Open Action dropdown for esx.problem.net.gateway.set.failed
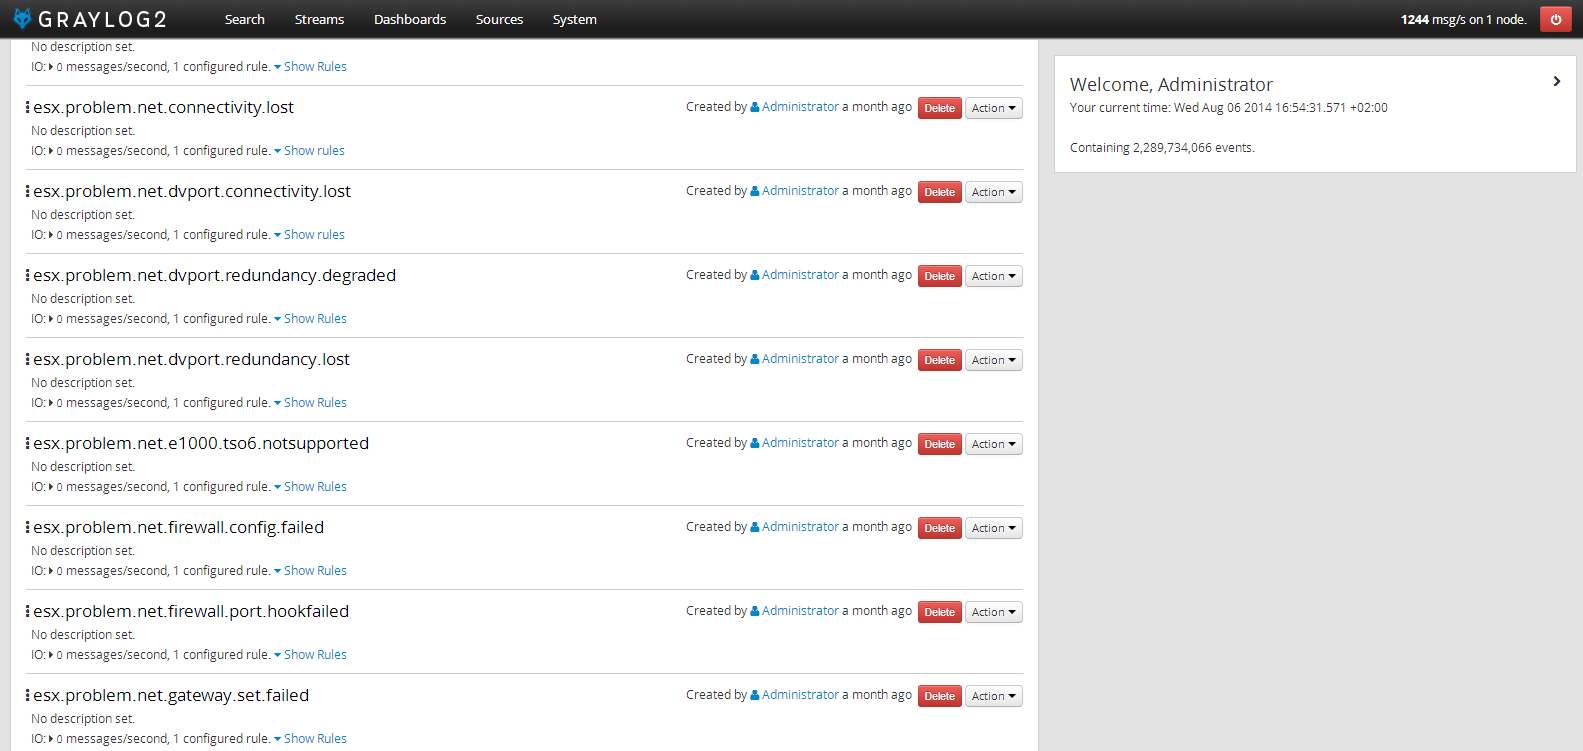This screenshot has width=1583, height=751. click(993, 696)
